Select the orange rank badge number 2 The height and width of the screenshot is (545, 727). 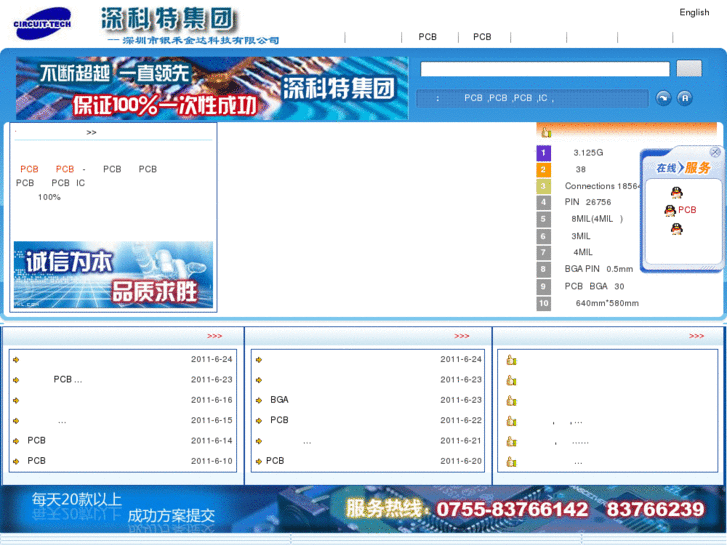(x=543, y=169)
